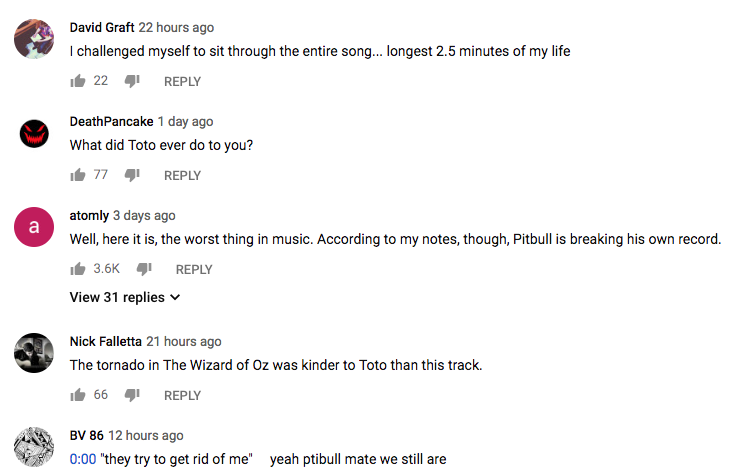Open Nick Falletta's profile picture
Screen dimensions: 729x472
[x=34, y=353]
